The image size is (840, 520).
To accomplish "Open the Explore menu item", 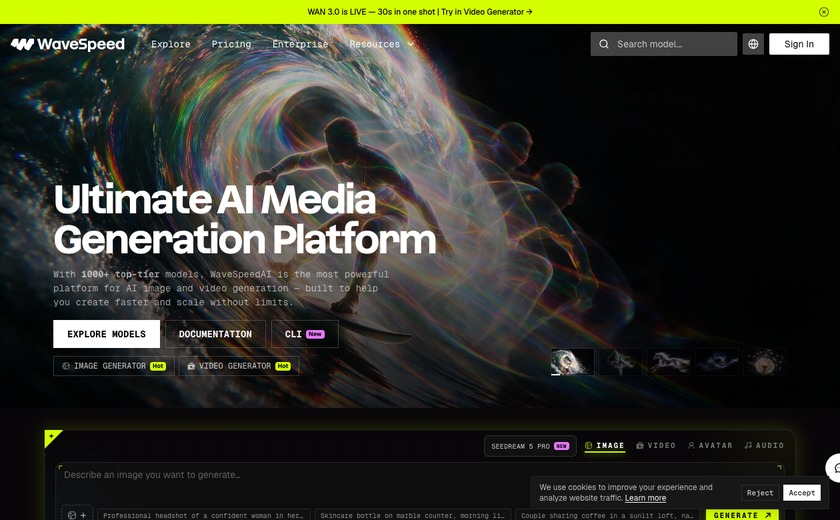I will (170, 44).
